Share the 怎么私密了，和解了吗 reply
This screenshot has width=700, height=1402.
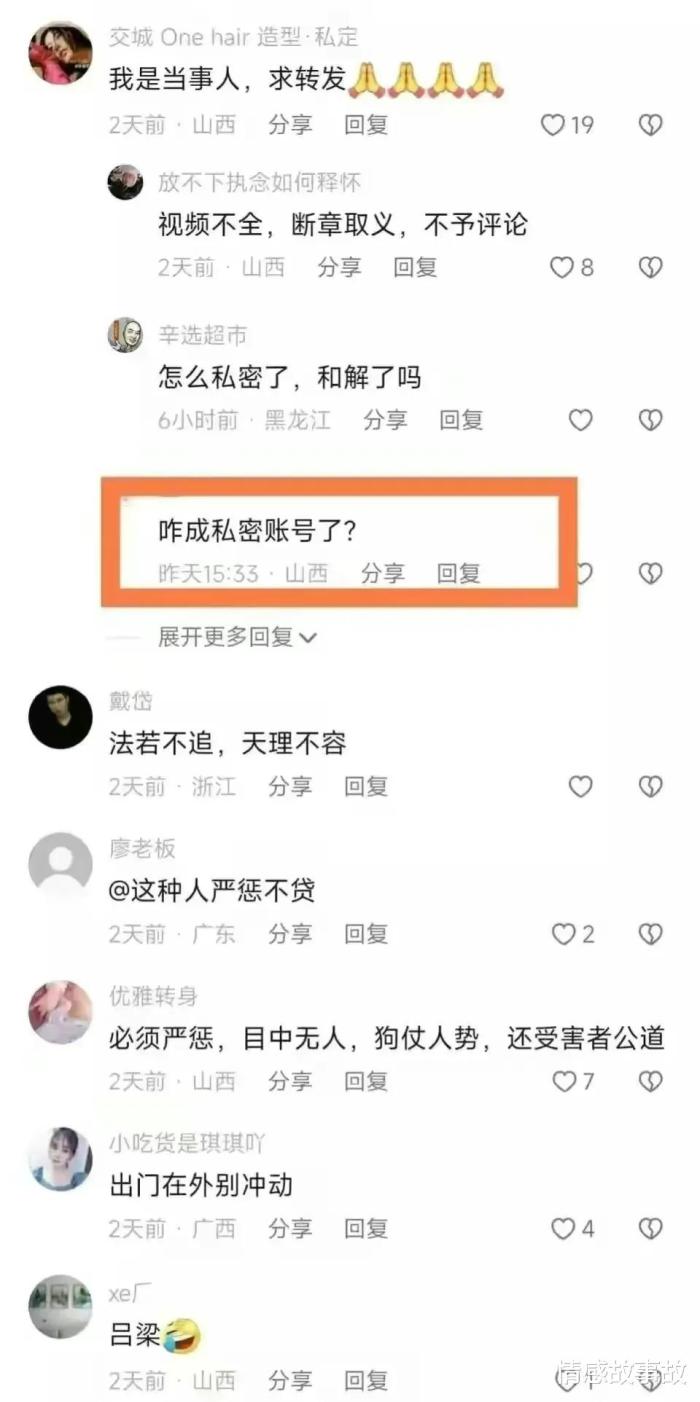pyautogui.click(x=385, y=420)
